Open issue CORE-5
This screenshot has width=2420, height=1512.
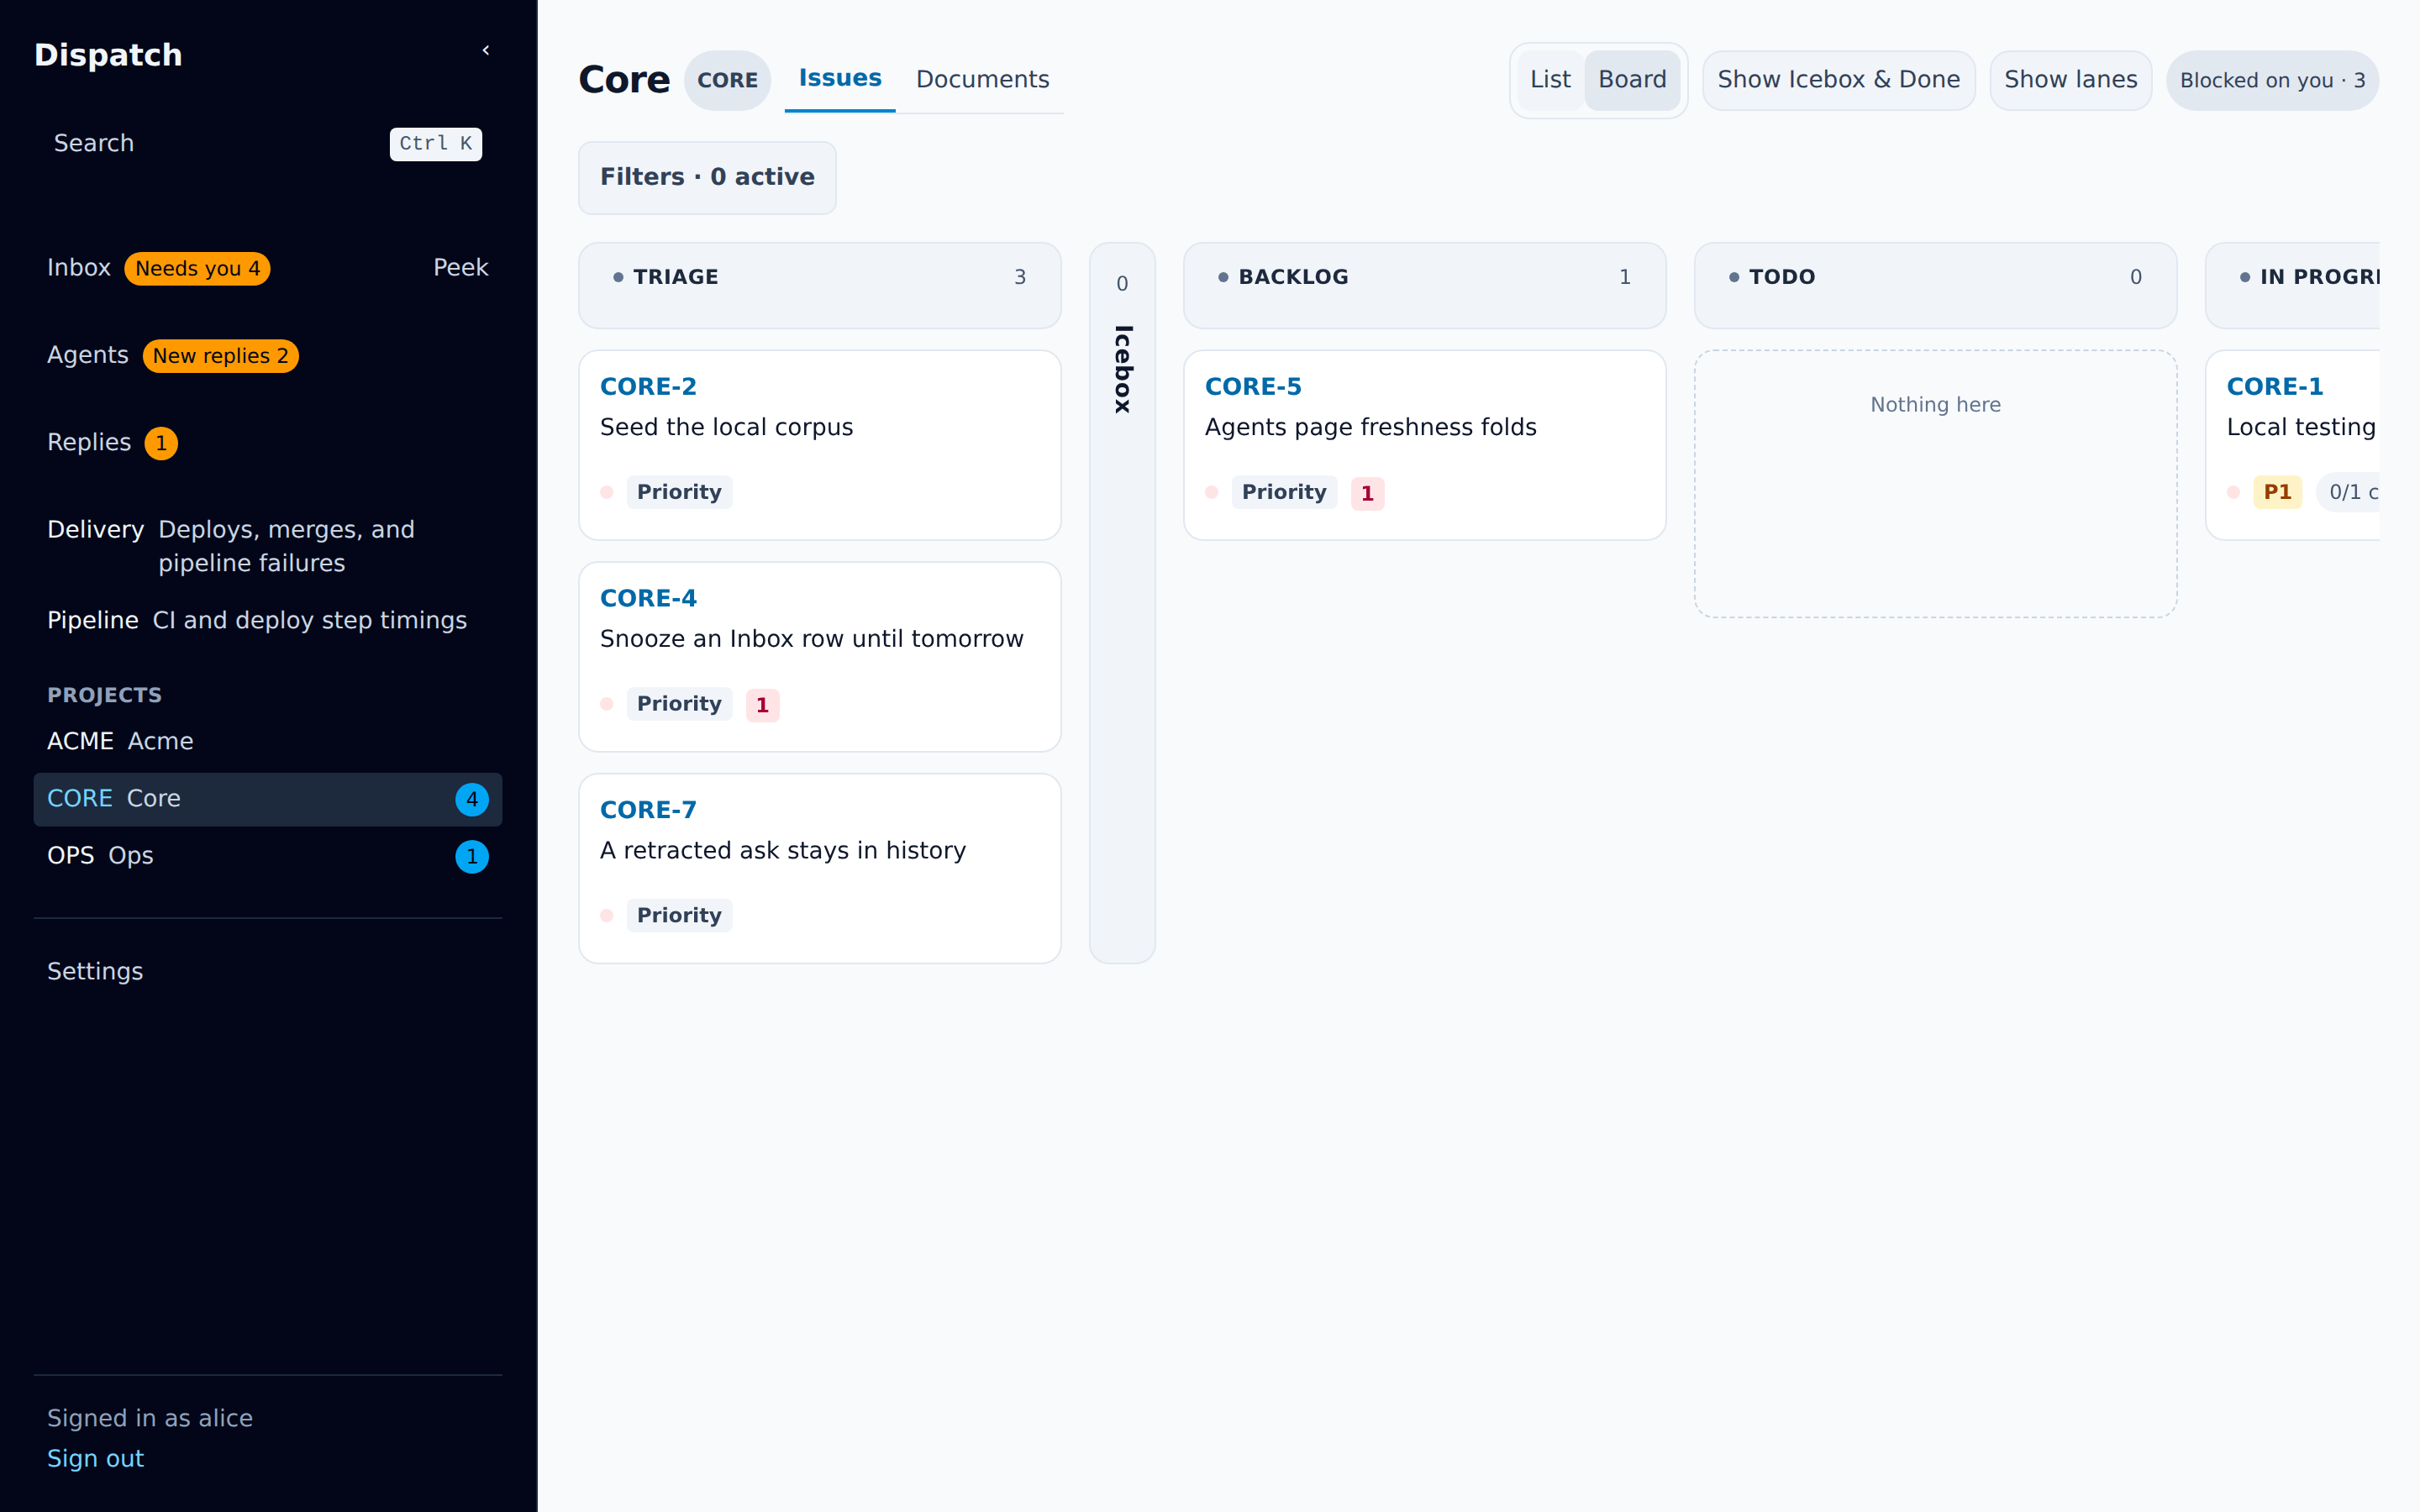1253,386
